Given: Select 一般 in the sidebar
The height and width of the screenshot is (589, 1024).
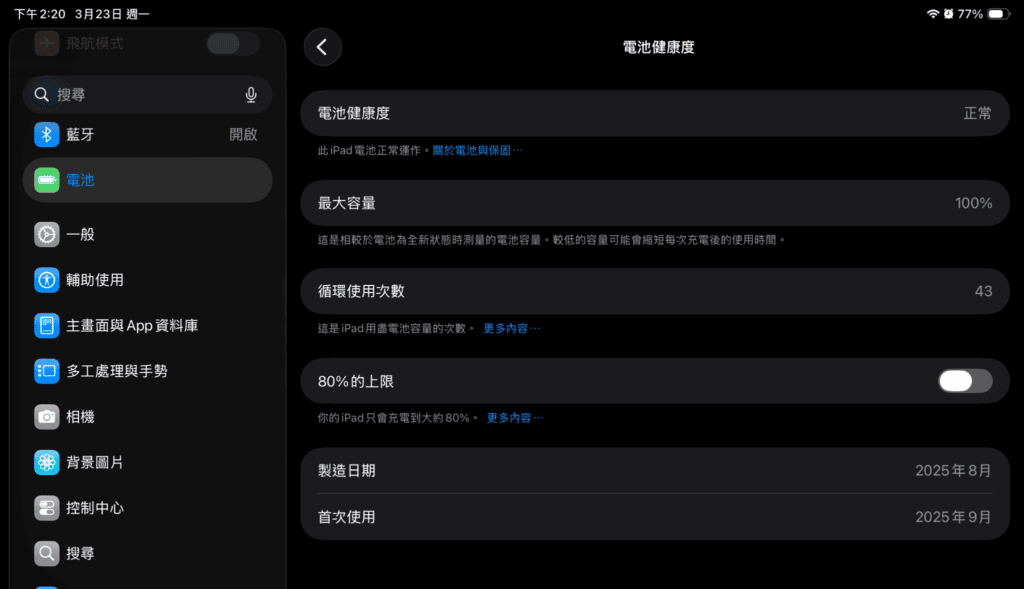Looking at the screenshot, I should pyautogui.click(x=148, y=234).
